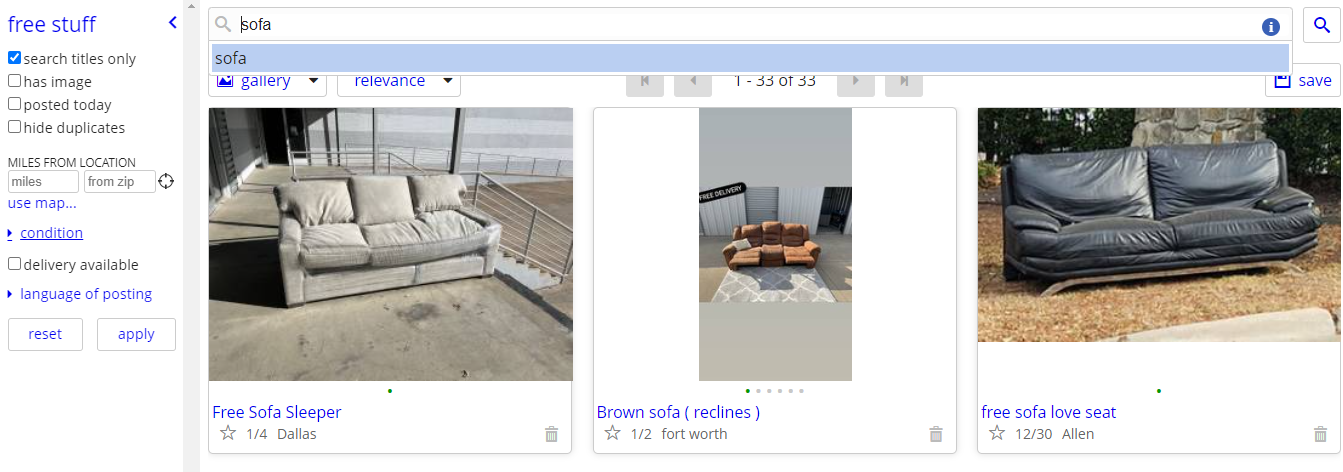Click the apply filters button

pos(136,334)
